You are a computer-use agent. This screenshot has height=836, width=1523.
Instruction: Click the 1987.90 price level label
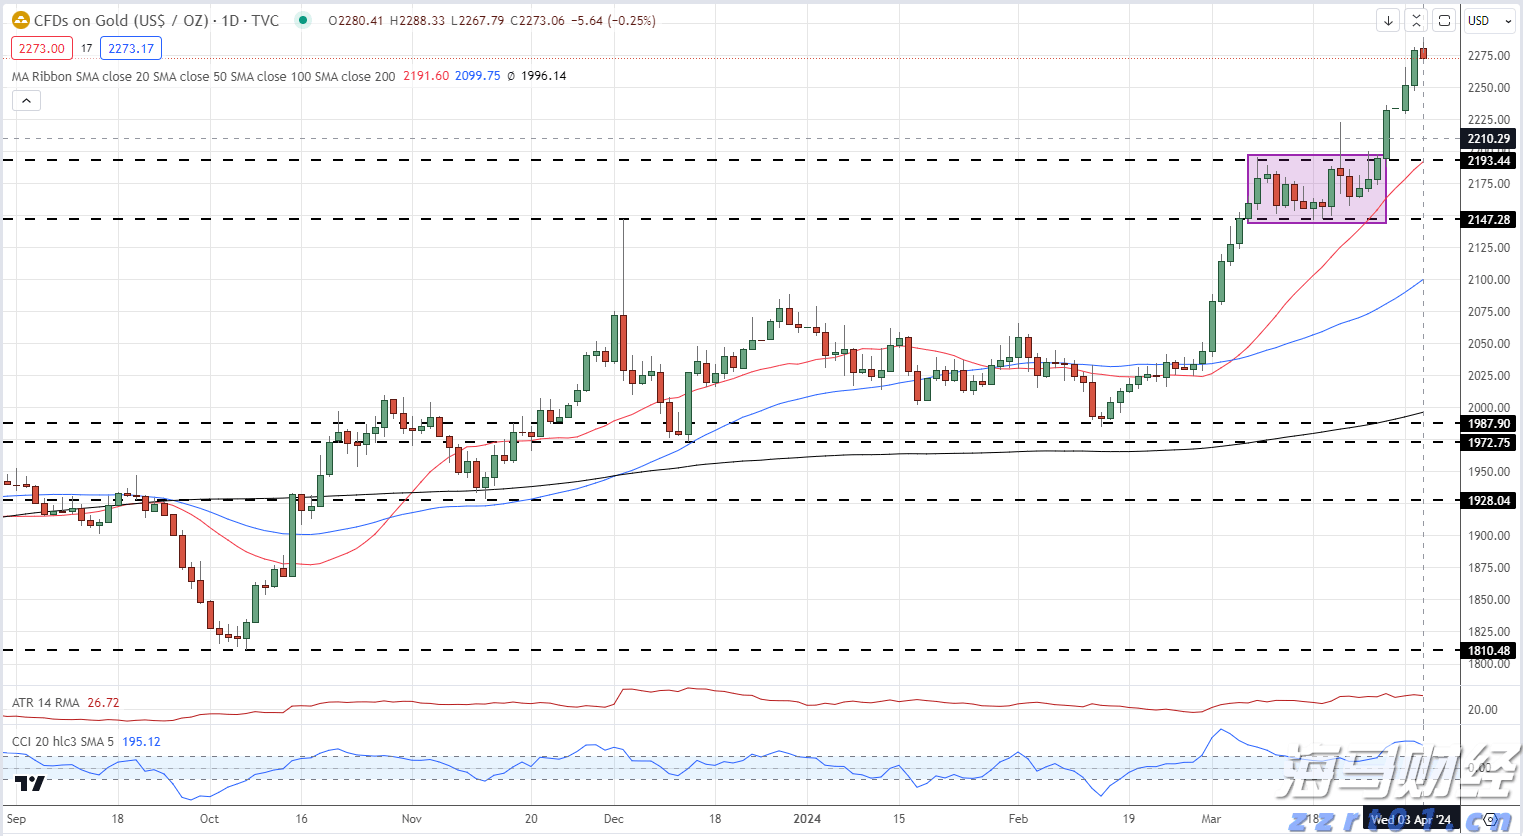coord(1489,423)
